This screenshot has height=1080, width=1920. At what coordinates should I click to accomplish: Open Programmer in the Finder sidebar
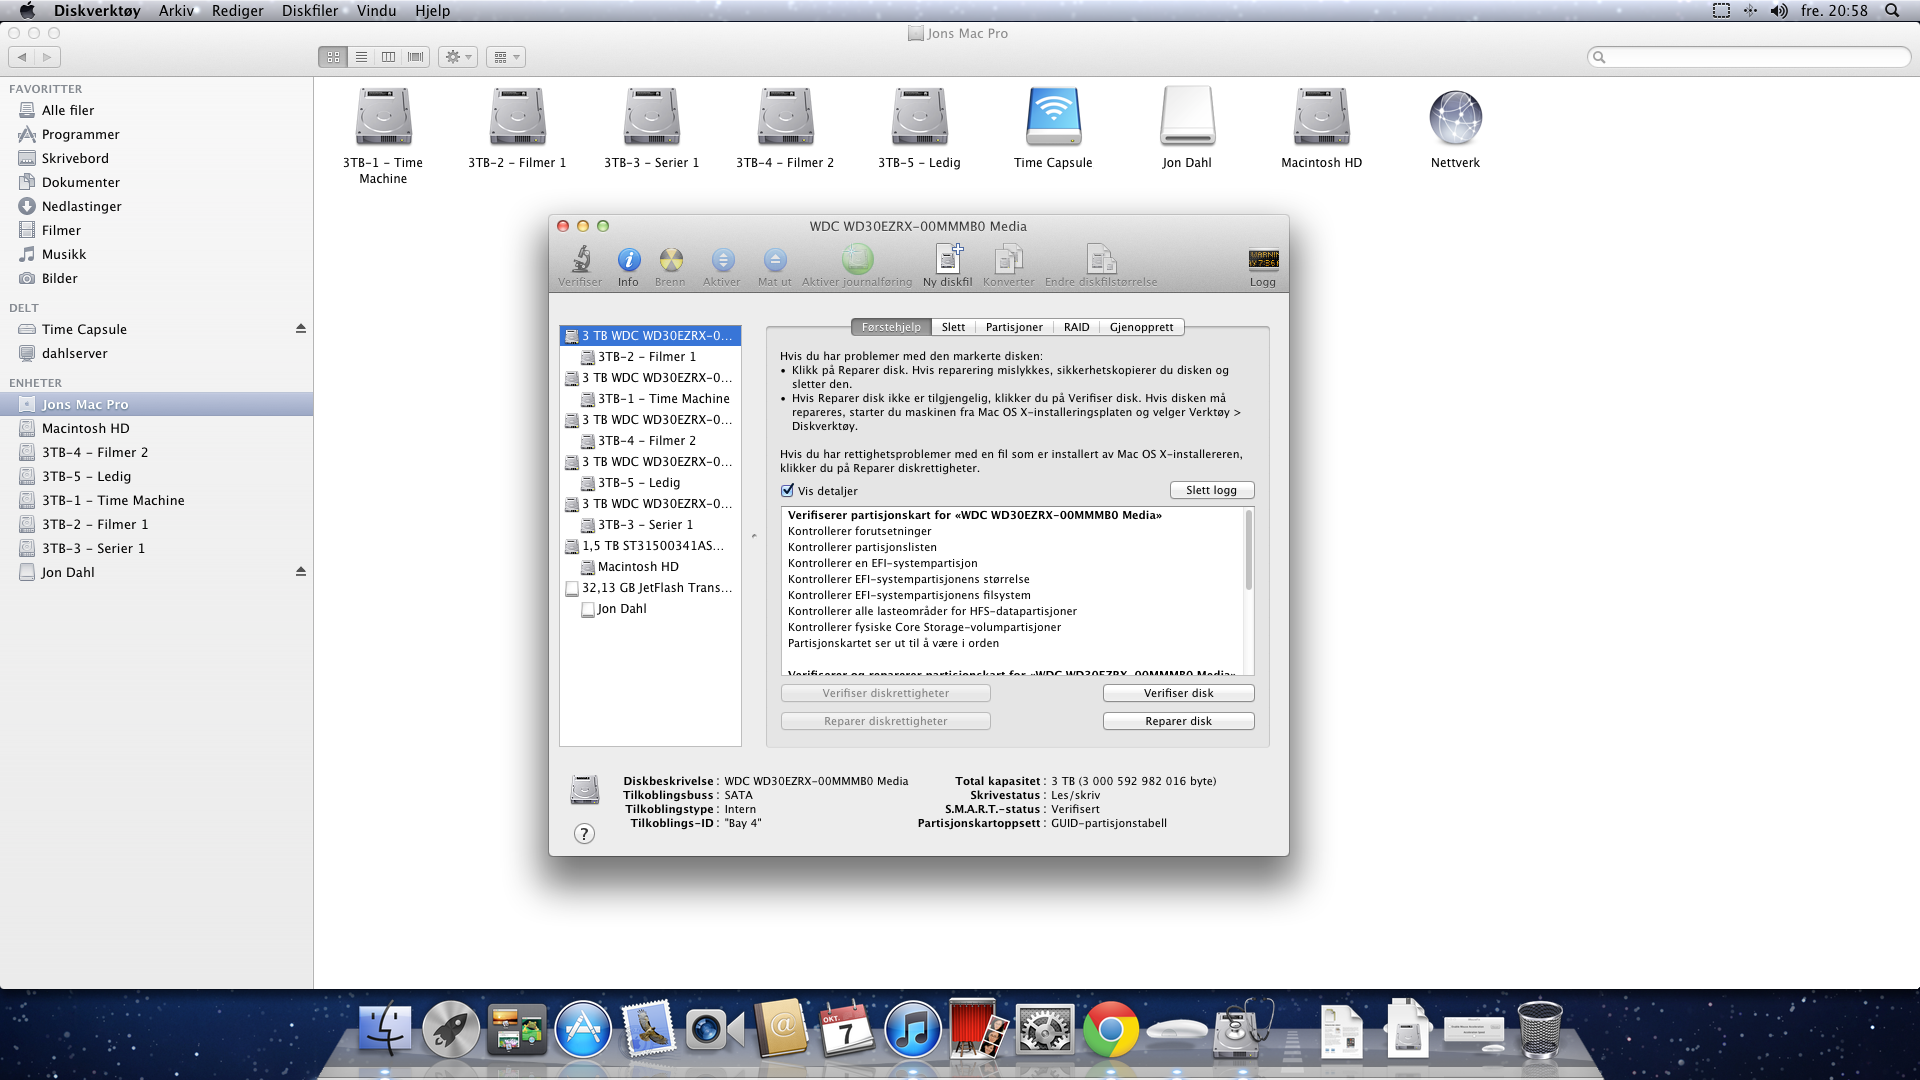(x=156, y=134)
